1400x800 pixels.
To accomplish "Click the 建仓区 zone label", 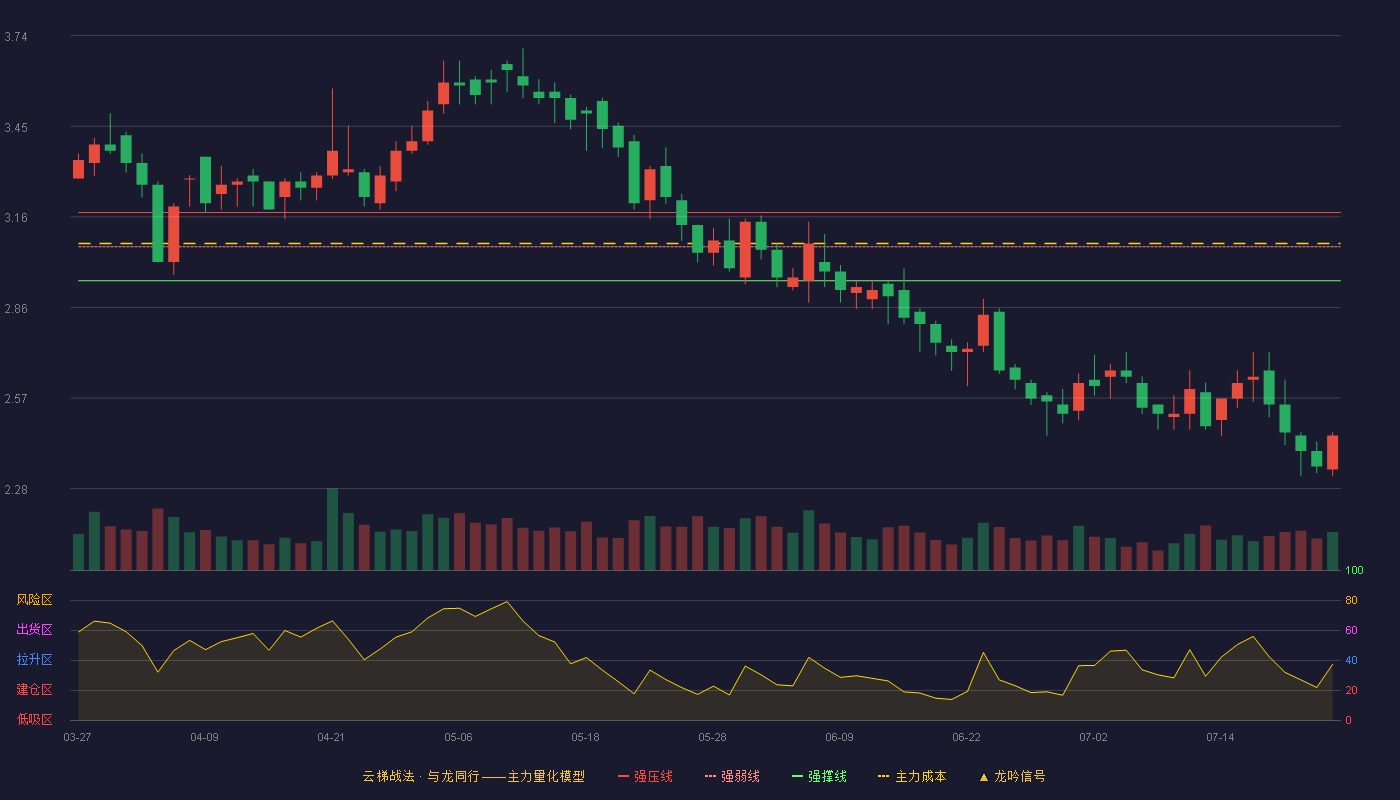I will click(x=34, y=690).
